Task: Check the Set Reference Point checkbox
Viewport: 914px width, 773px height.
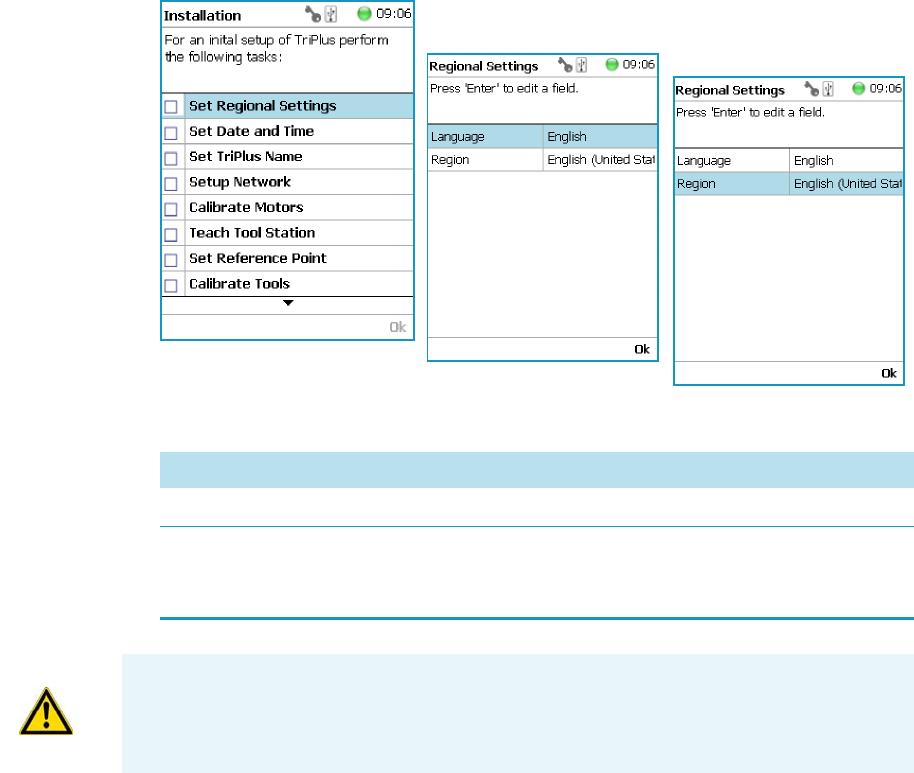Action: point(171,259)
